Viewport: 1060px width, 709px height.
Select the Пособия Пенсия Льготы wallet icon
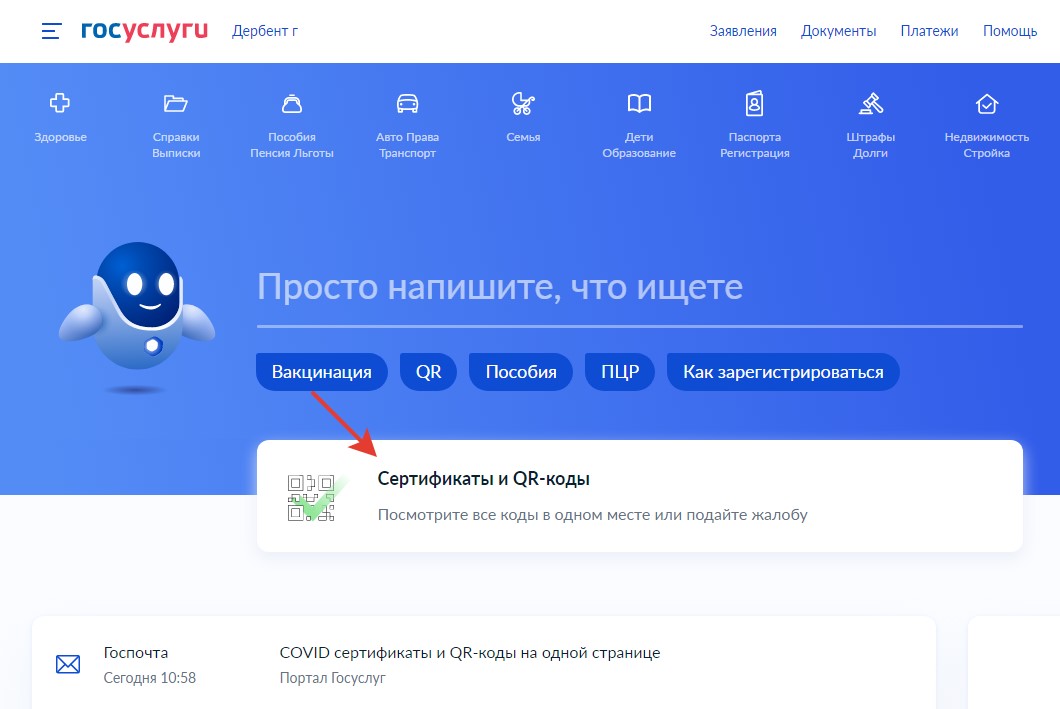pyautogui.click(x=292, y=103)
